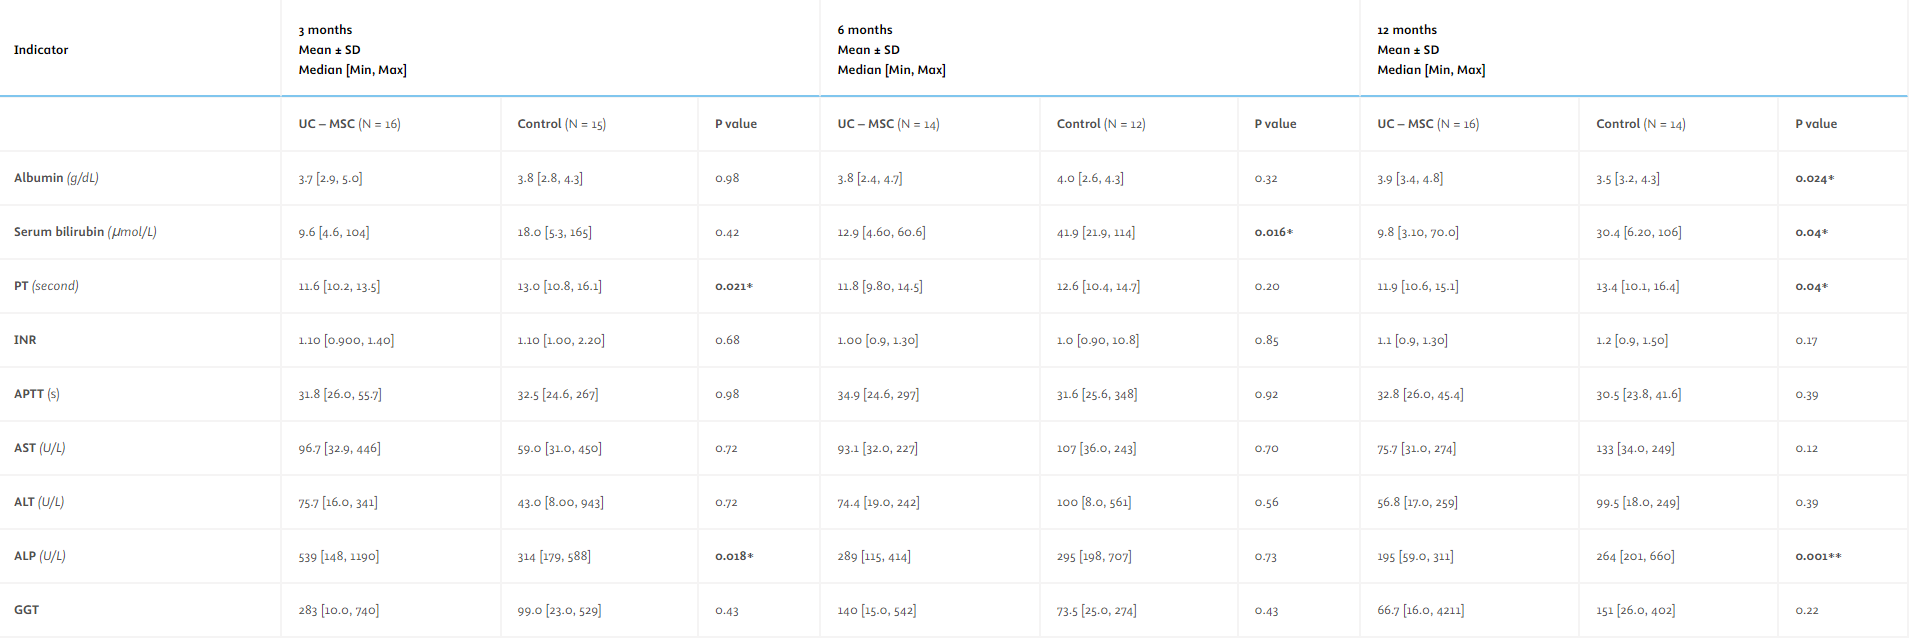
Task: Click the APTT (s) row label
Action: tap(37, 394)
